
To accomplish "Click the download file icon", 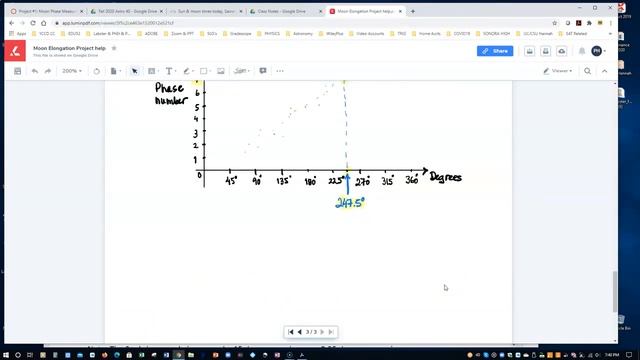I will tap(529, 51).
